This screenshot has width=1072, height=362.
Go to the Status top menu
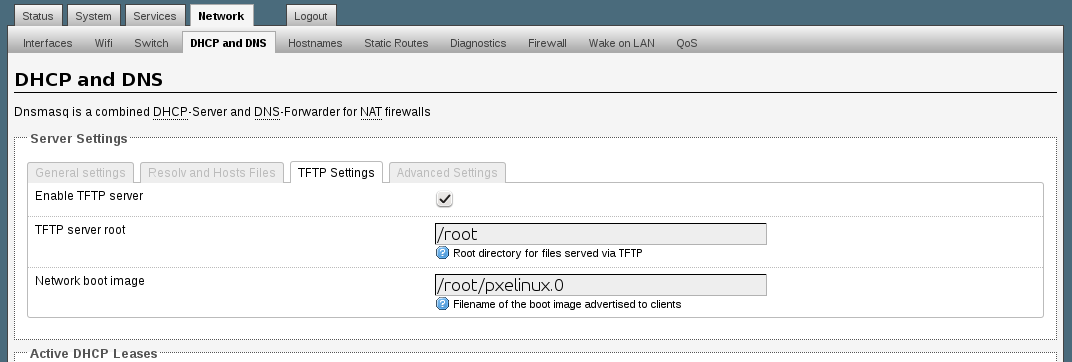click(x=38, y=16)
